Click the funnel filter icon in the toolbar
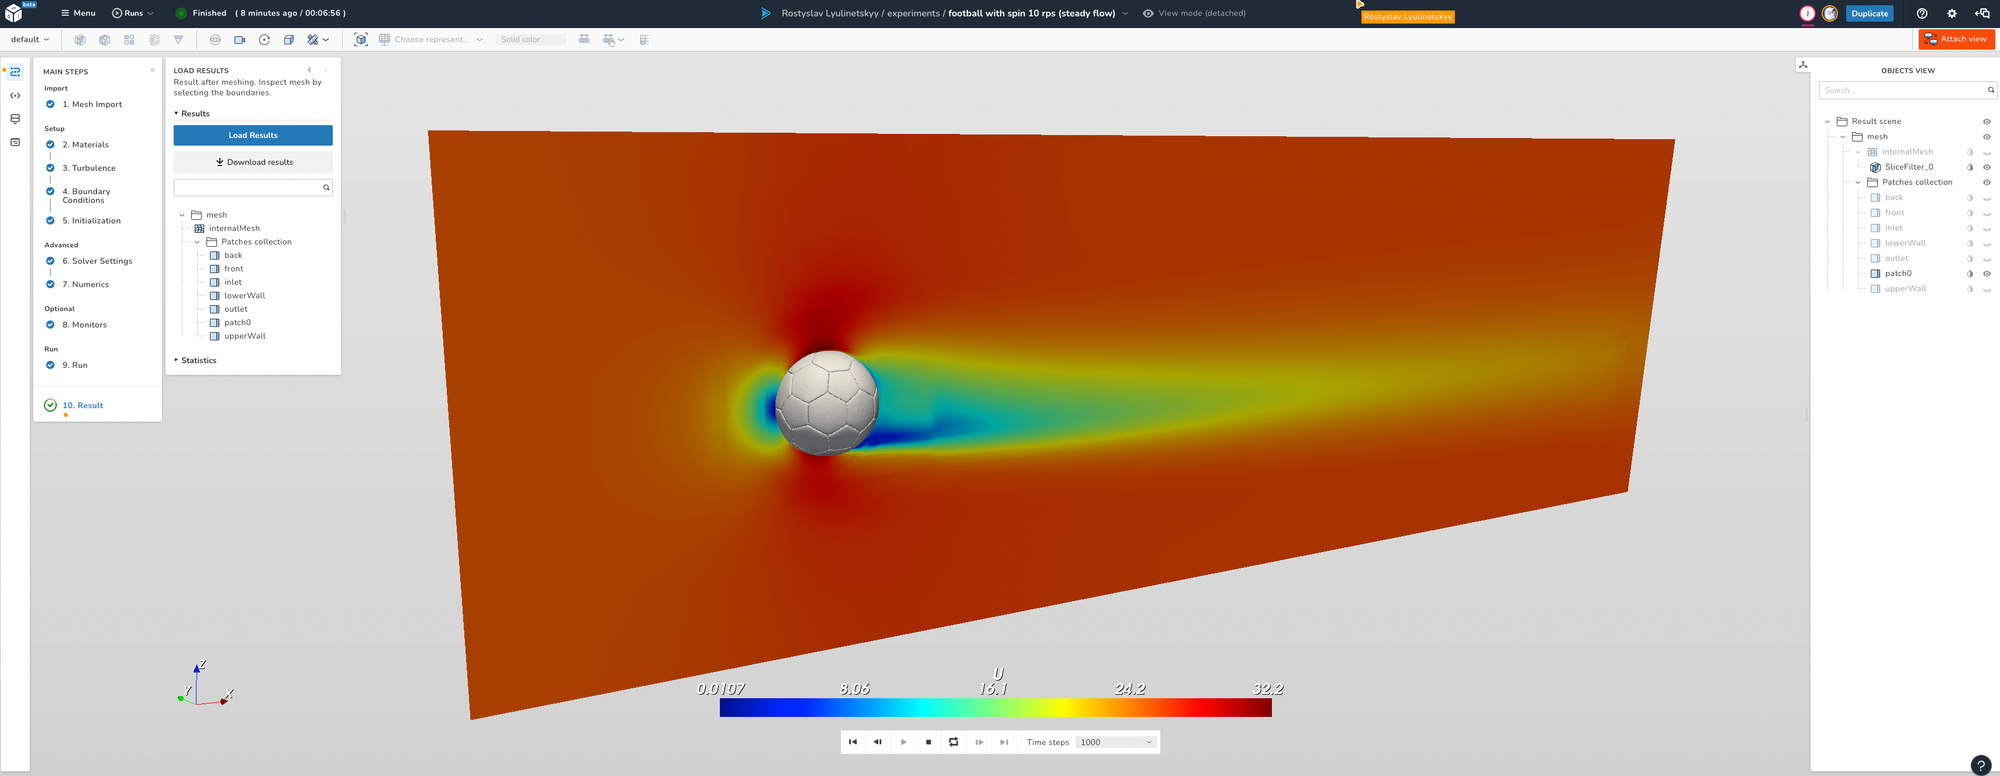The width and height of the screenshot is (2000, 776). 178,40
